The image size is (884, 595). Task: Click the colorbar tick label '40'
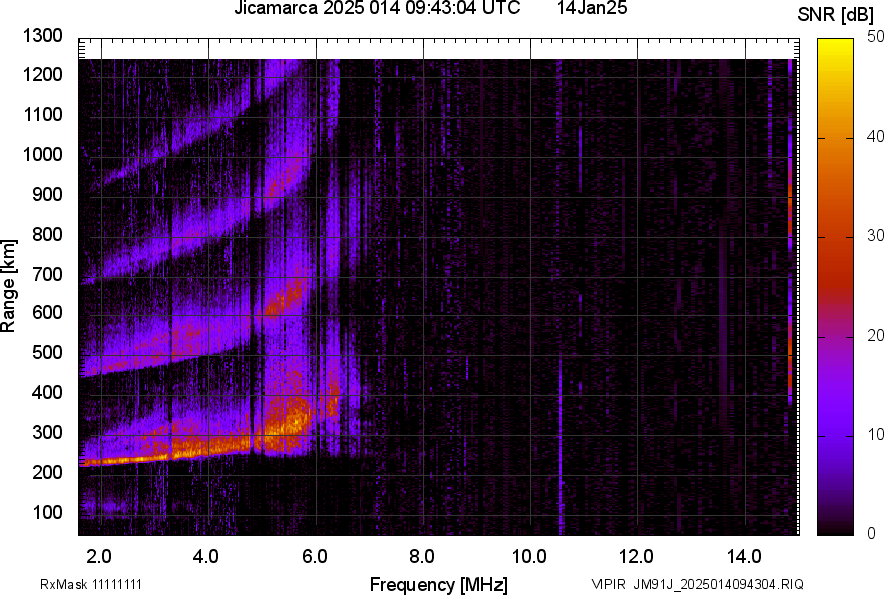point(875,136)
